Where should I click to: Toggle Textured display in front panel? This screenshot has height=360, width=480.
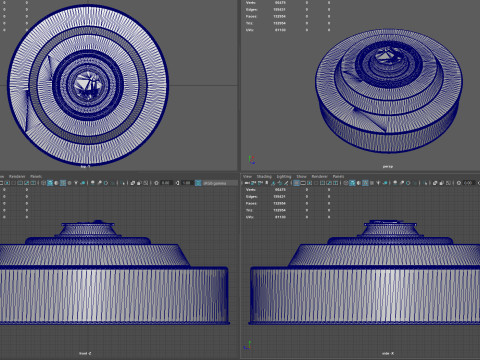[x=69, y=183]
